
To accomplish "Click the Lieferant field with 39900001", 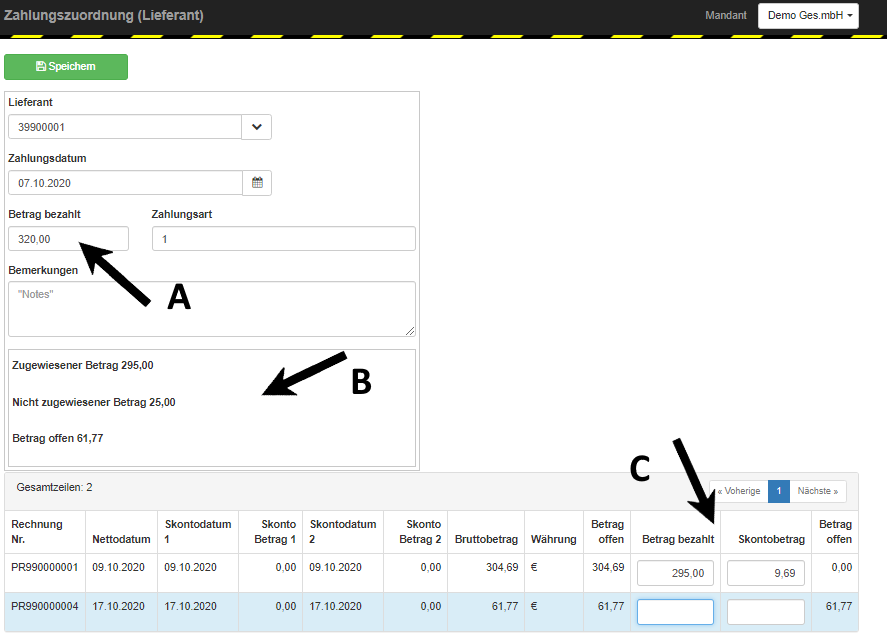I will tap(125, 127).
